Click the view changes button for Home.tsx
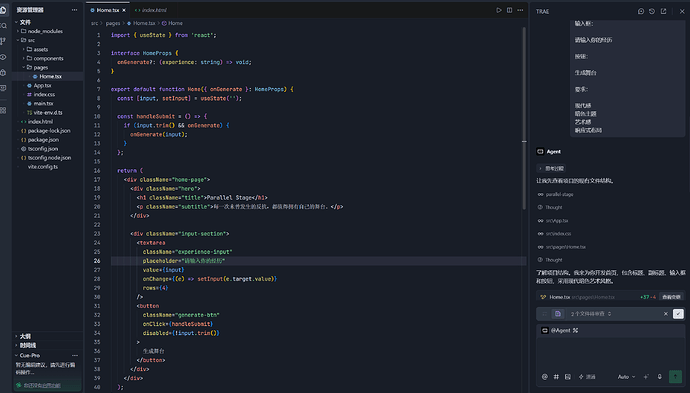Screen dimensions: 690x393 tap(672, 297)
